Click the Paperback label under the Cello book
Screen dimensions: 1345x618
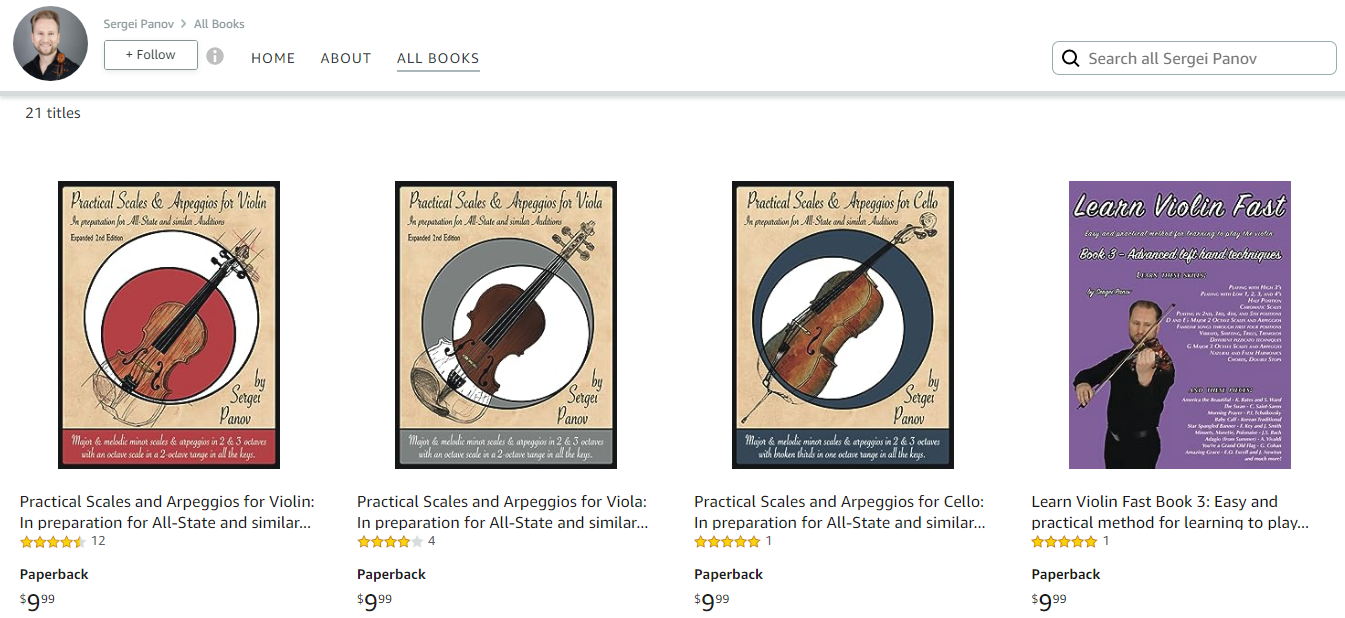pos(728,574)
